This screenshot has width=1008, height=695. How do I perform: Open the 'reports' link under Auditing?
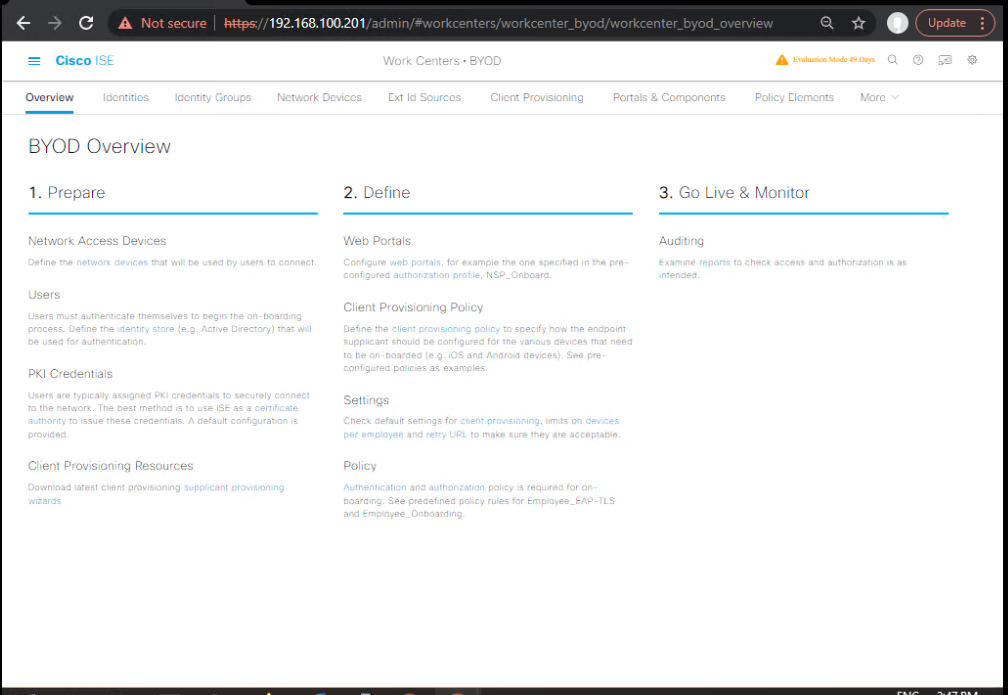tap(714, 262)
